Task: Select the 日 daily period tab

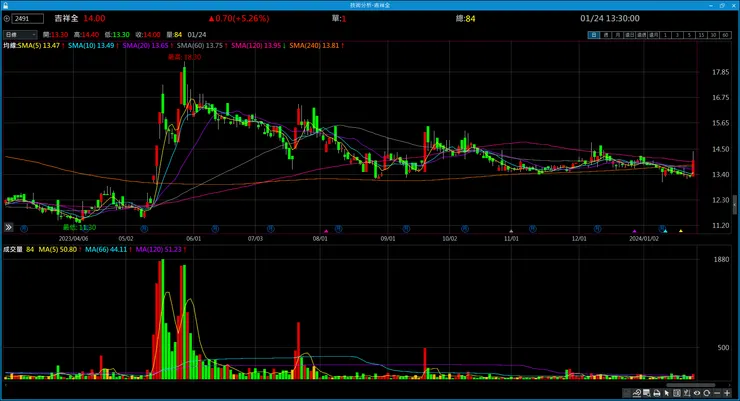Action: (594, 35)
